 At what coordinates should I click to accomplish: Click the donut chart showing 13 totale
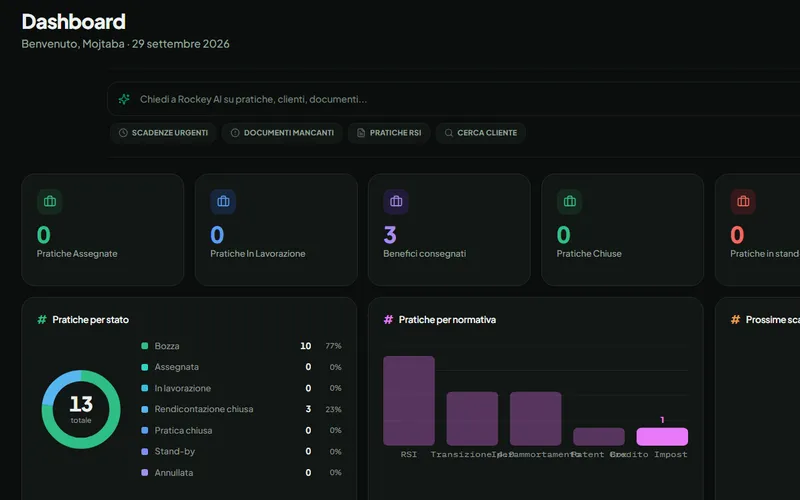(x=81, y=409)
